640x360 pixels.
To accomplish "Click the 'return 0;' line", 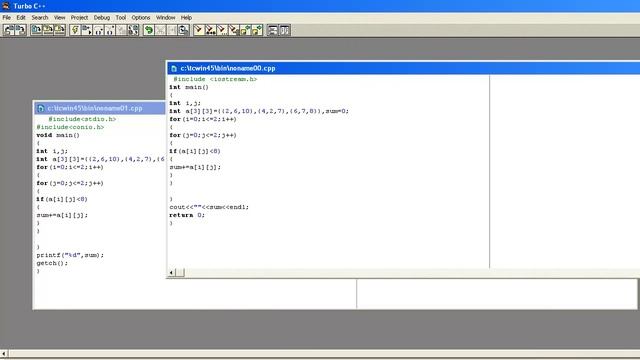I will click(187, 215).
